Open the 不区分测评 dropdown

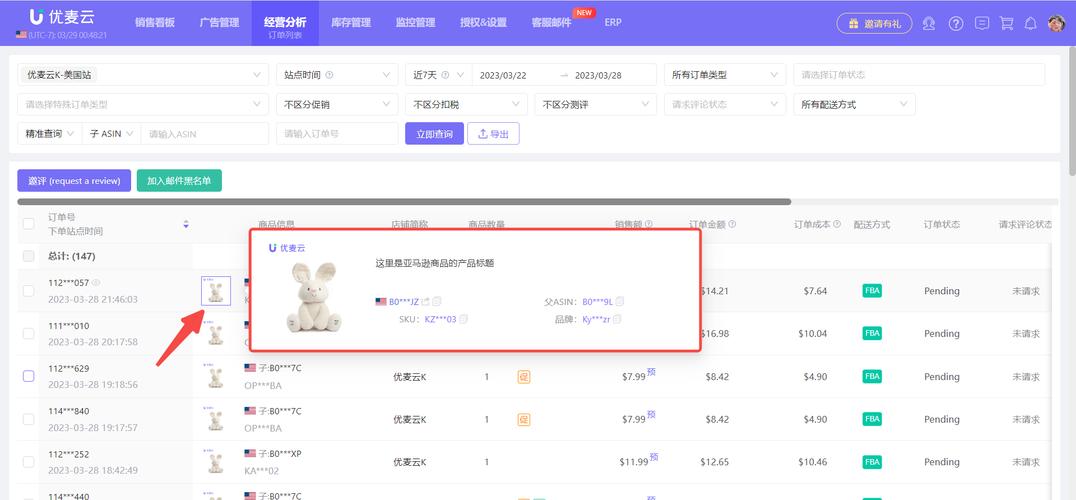(596, 104)
